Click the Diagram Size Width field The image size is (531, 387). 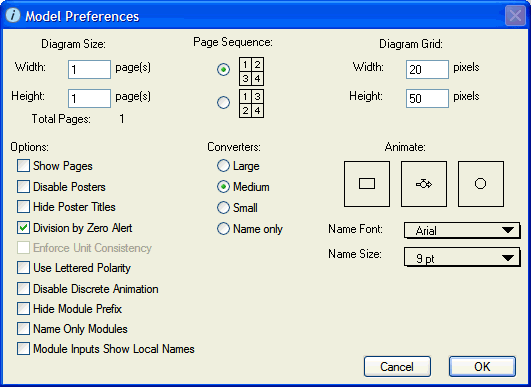(x=89, y=69)
